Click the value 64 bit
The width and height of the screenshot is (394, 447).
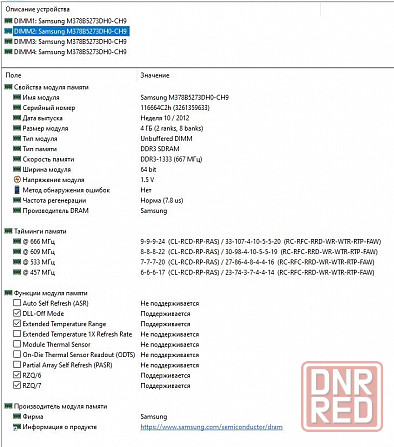(x=148, y=170)
